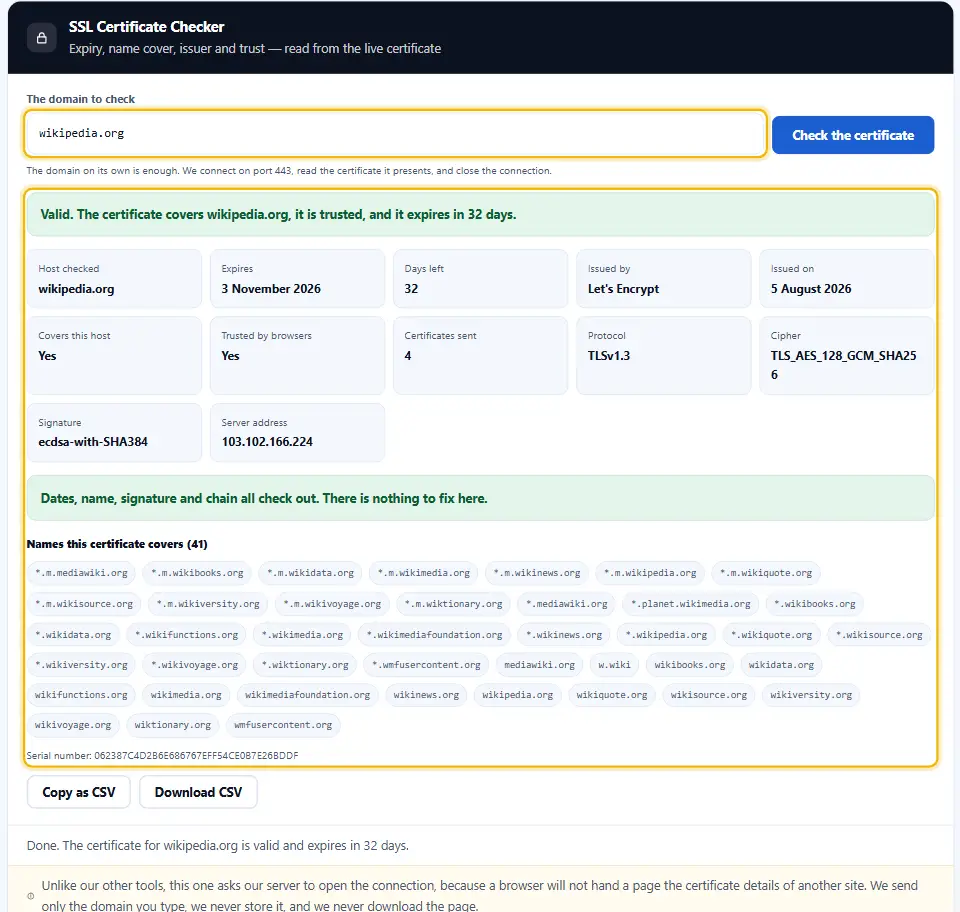Click the *.m.wikiquote.org name chip
The width and height of the screenshot is (960, 912).
coord(766,573)
